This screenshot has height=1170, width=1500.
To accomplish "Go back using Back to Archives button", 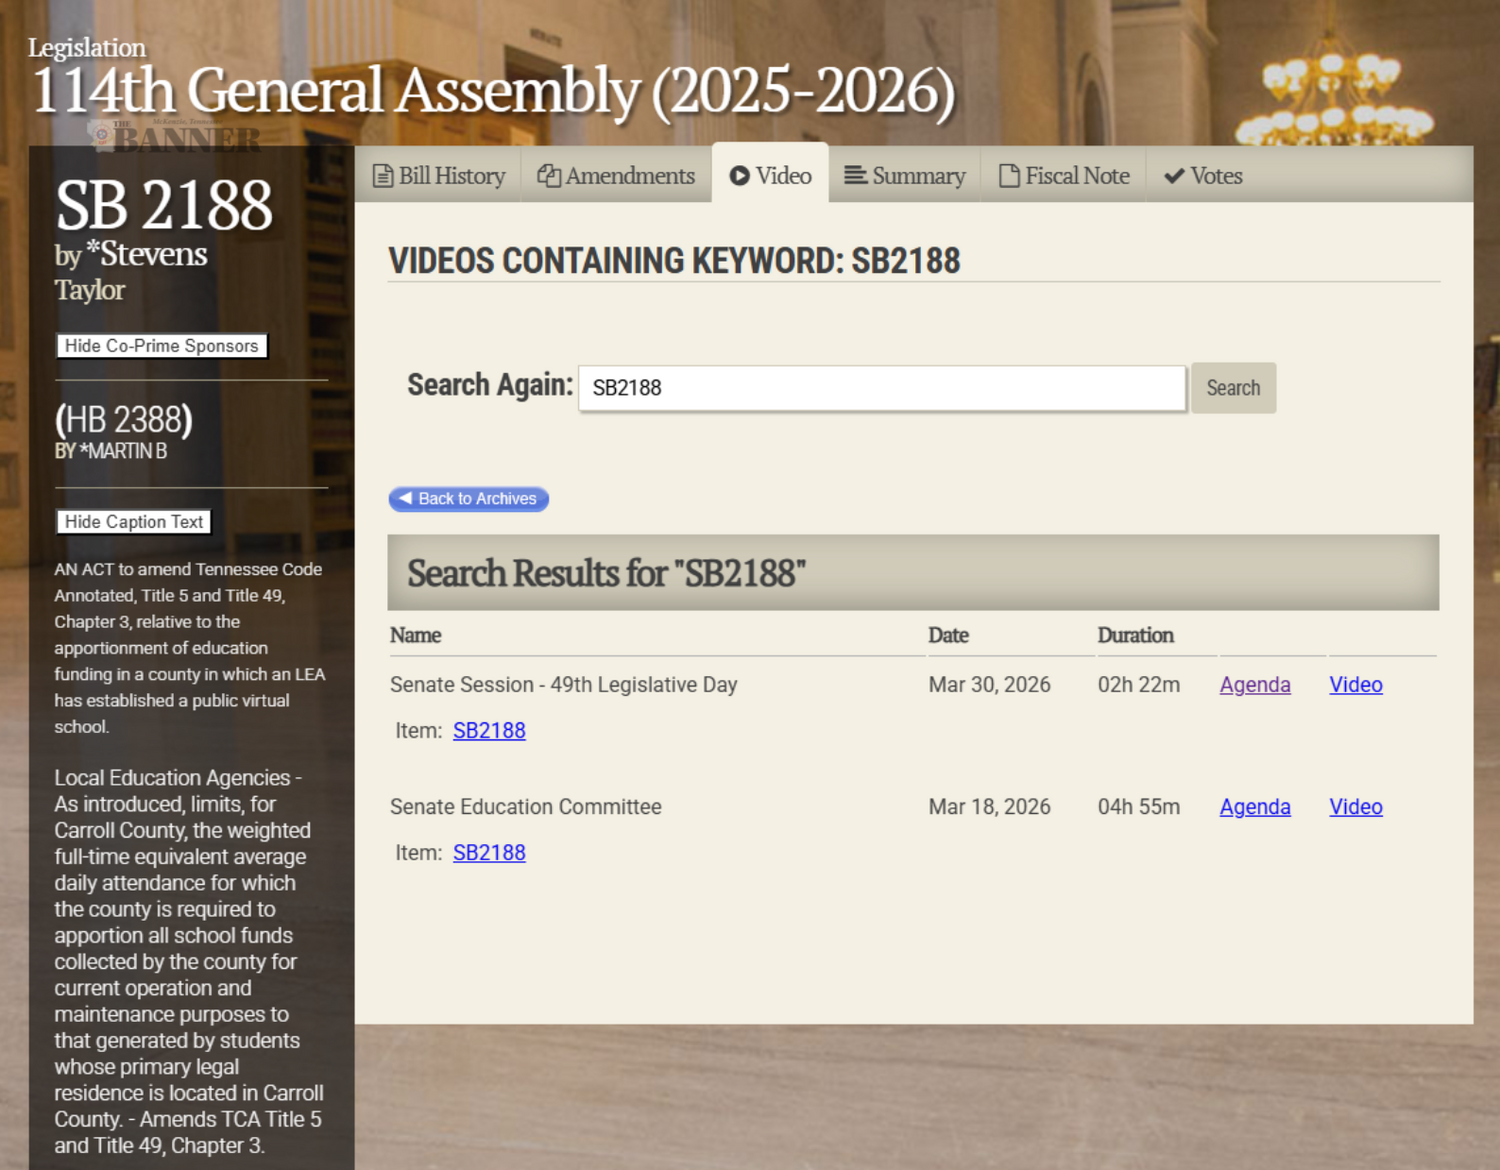I will coord(468,498).
